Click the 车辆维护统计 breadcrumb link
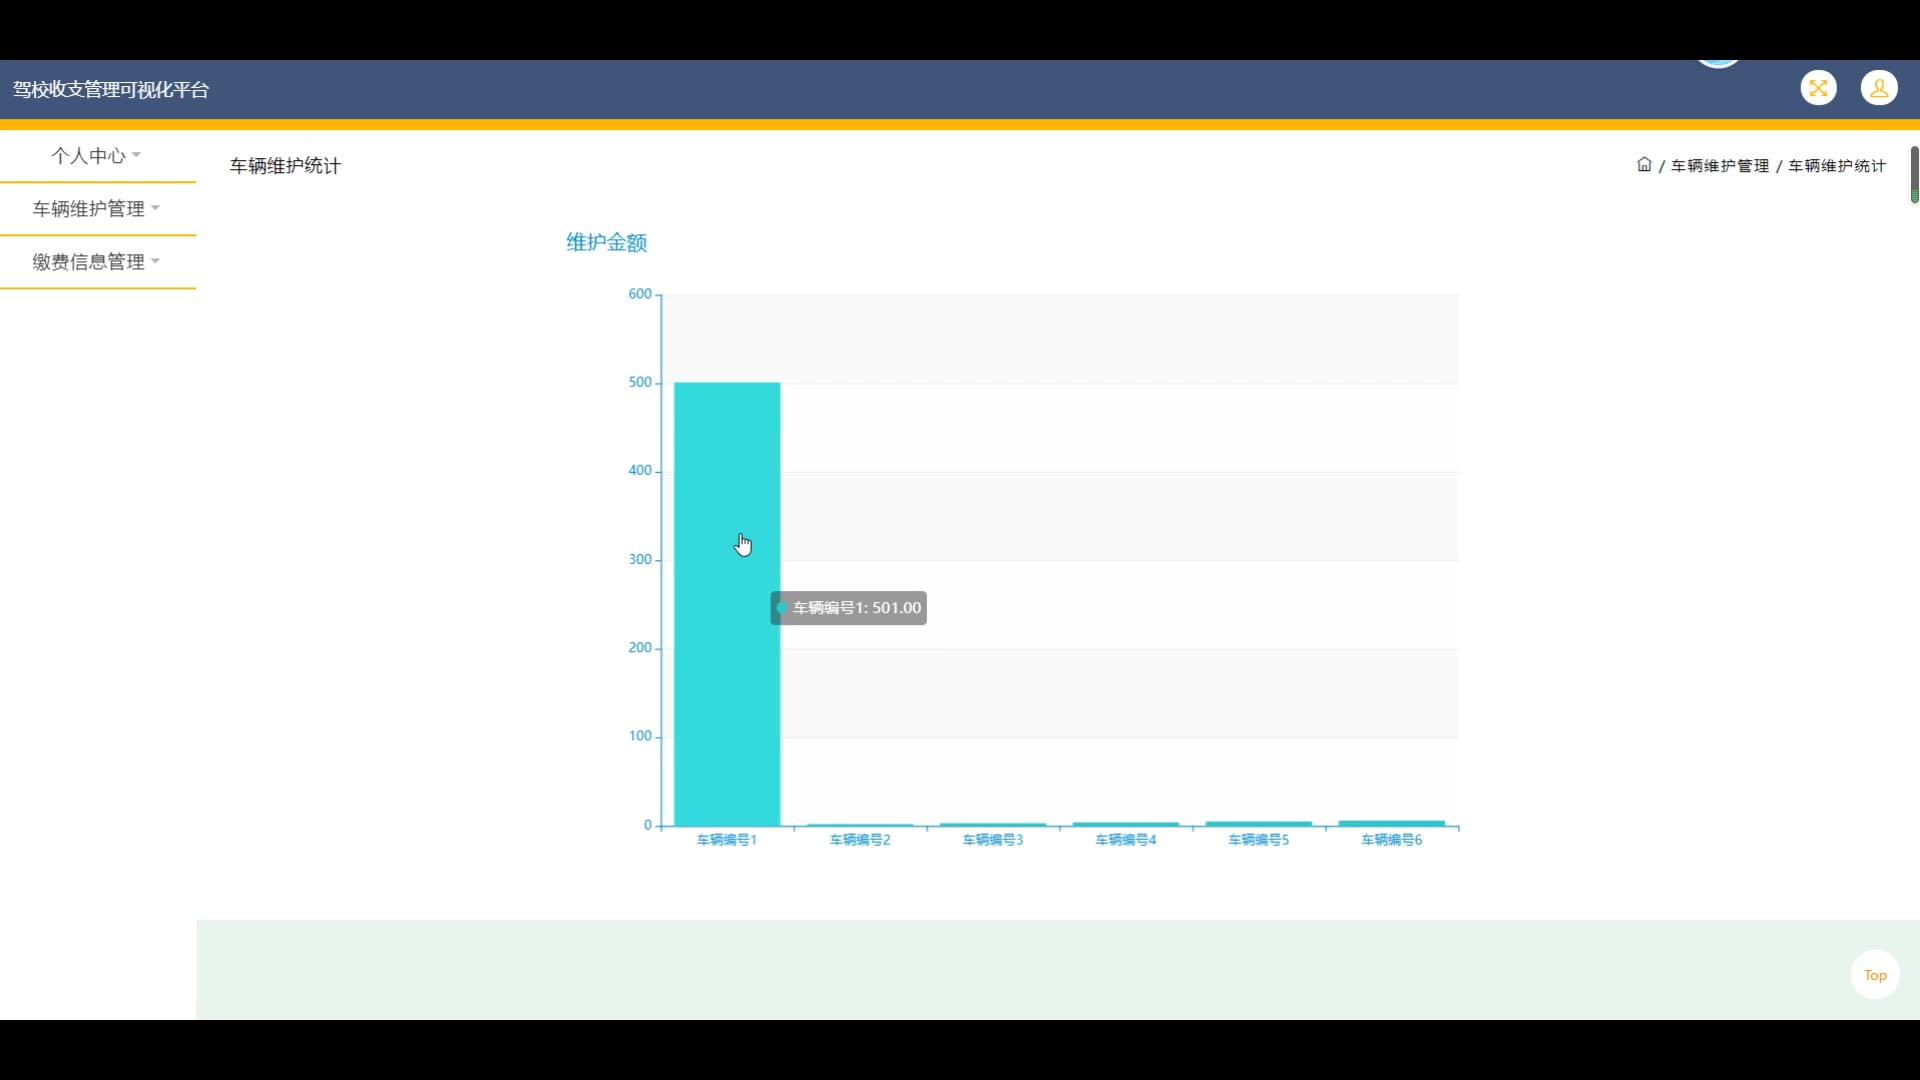Screen dimensions: 1920x1080 tap(1837, 166)
